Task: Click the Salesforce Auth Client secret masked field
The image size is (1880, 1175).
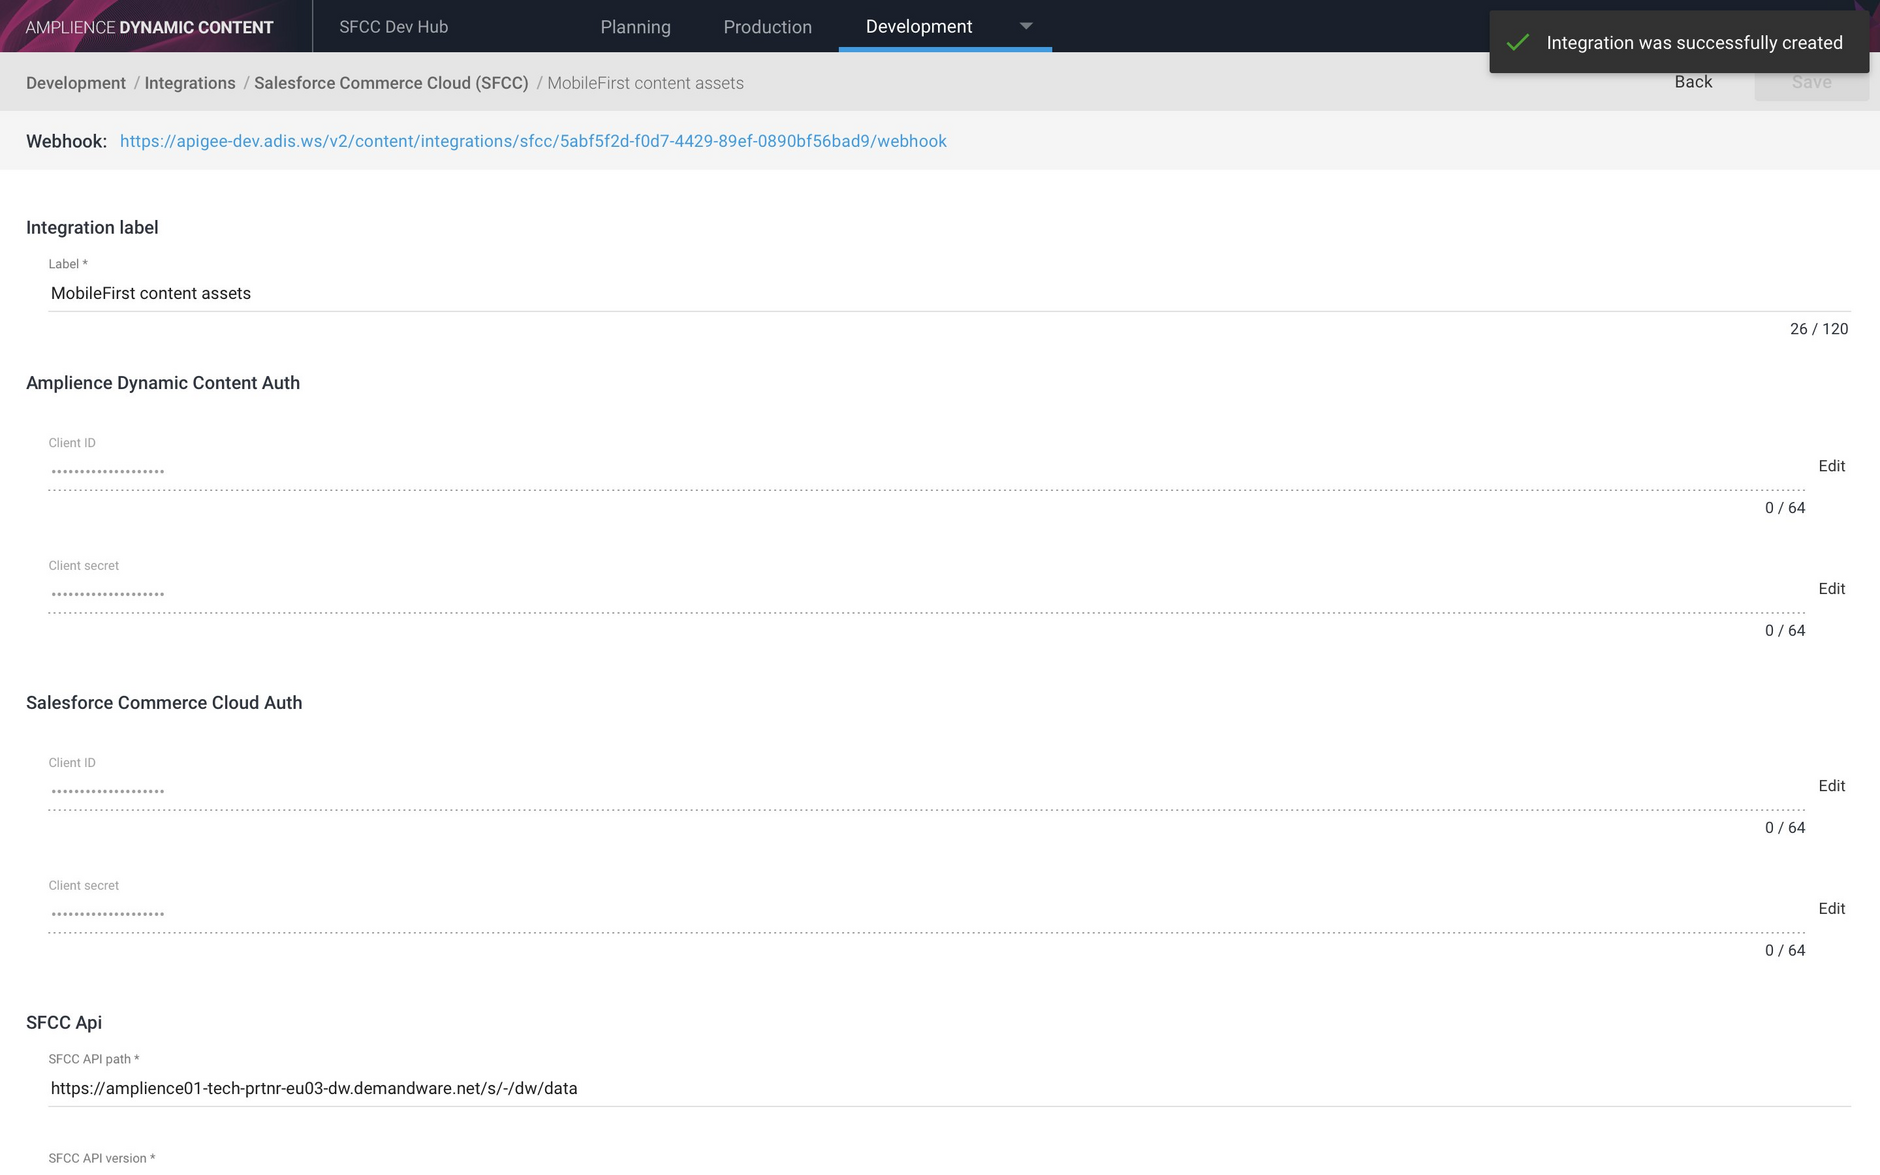Action: (926, 914)
